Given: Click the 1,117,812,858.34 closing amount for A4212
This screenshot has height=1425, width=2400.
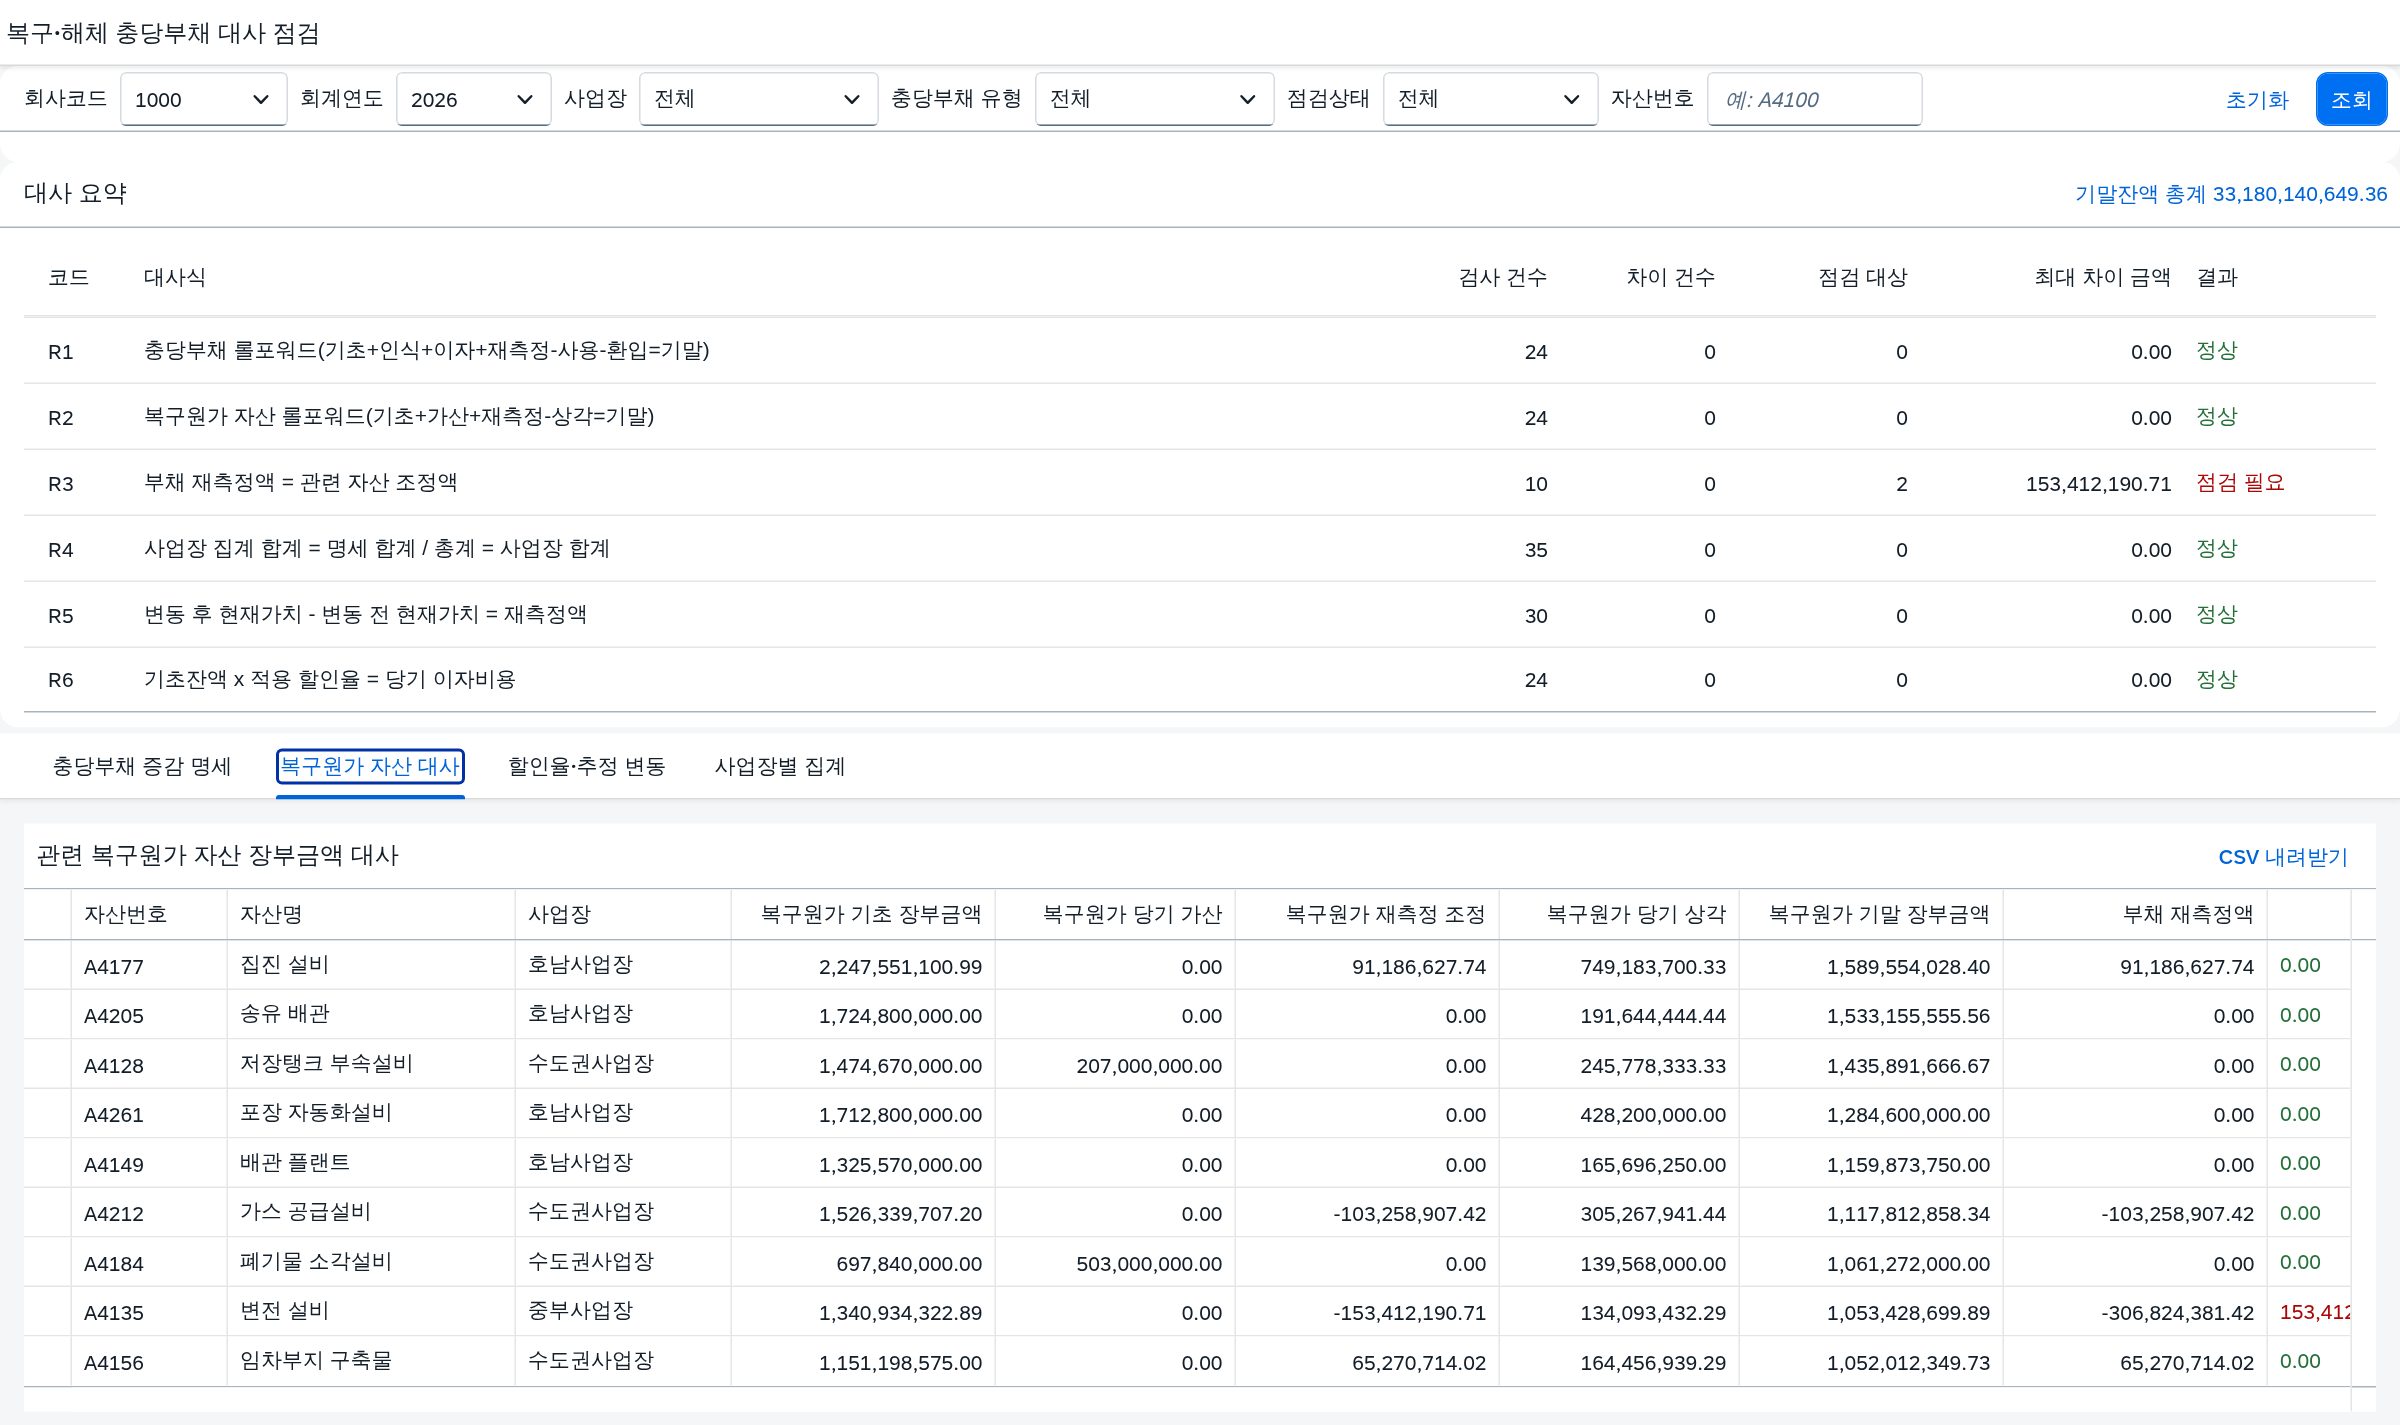Looking at the screenshot, I should [1908, 1214].
